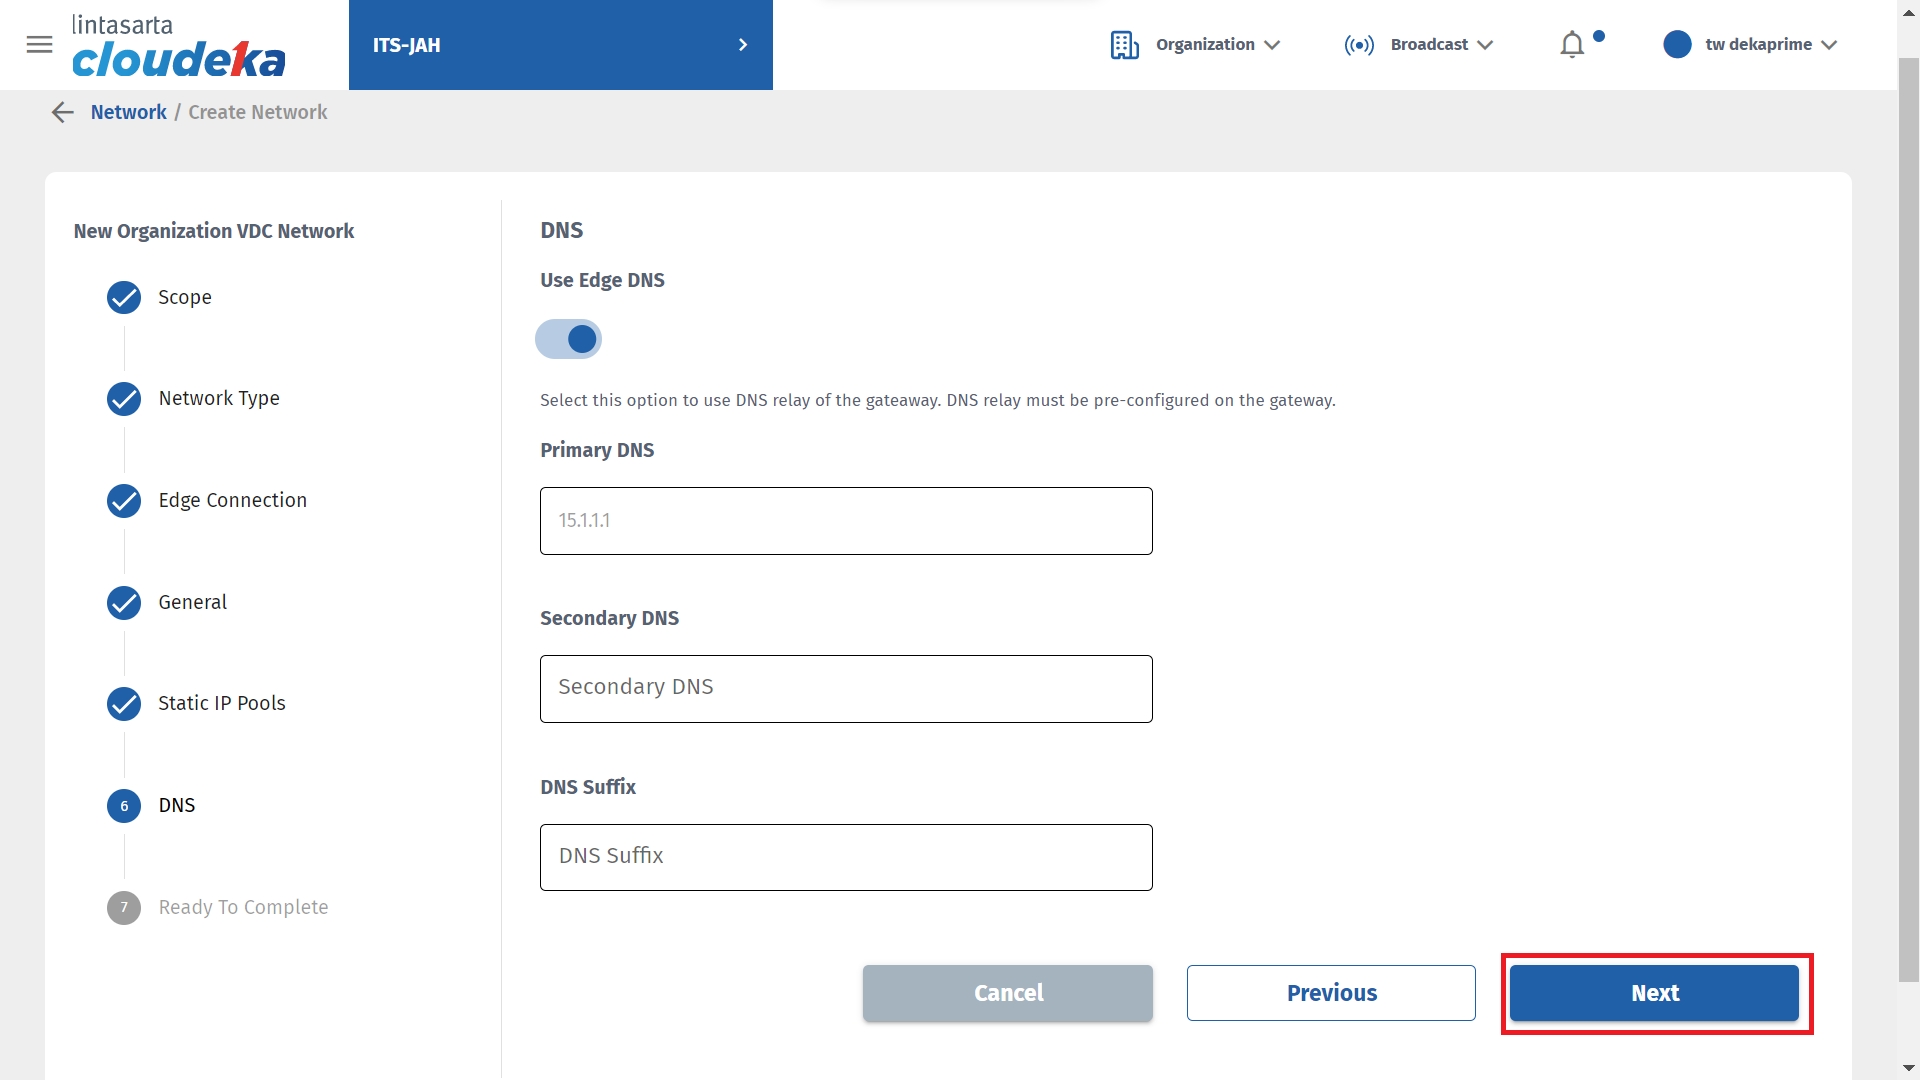
Task: Toggle off Use Edge DNS switch
Action: pyautogui.click(x=568, y=339)
